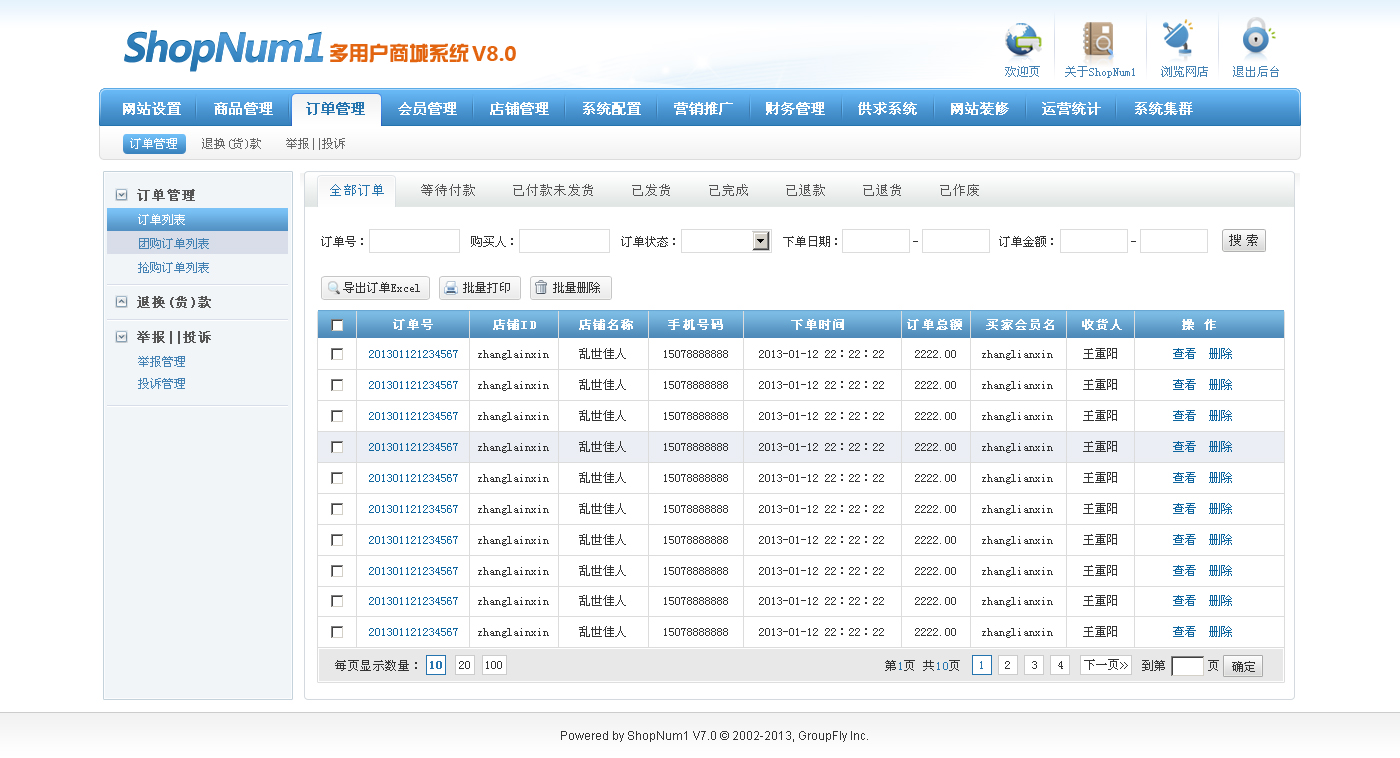Open the 运营统计 main menu
1400x758 pixels.
click(x=1071, y=109)
